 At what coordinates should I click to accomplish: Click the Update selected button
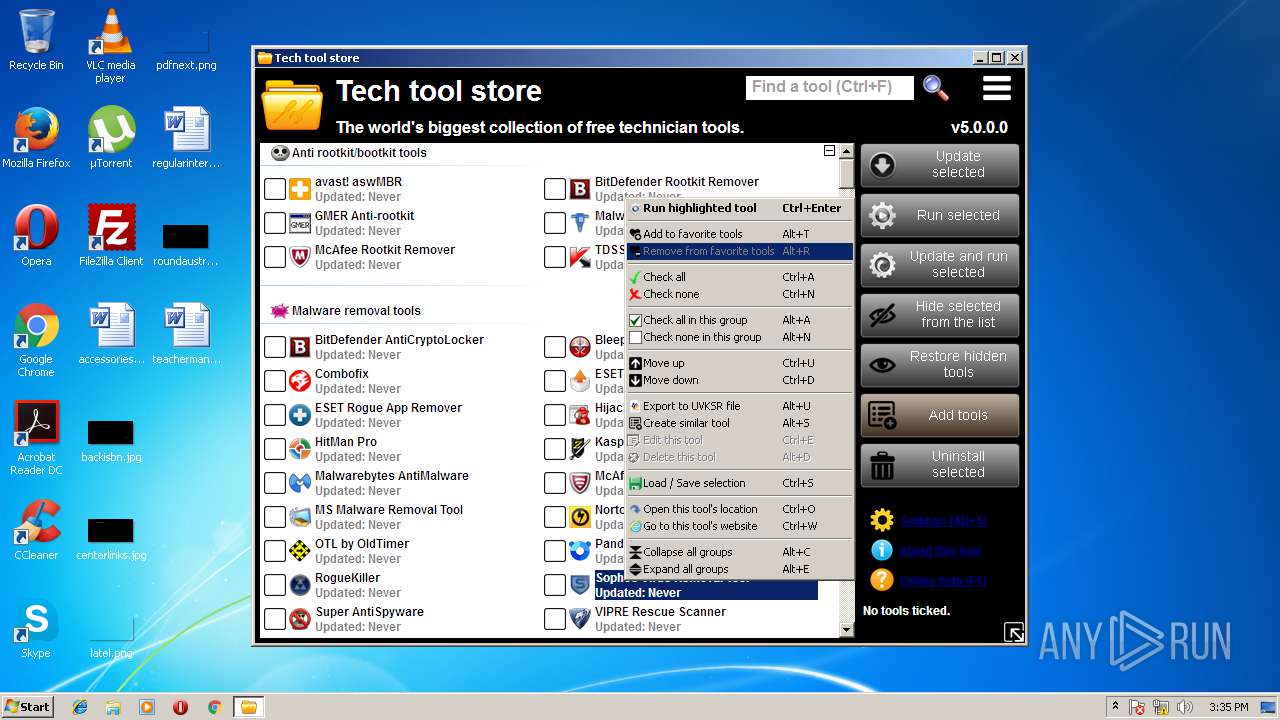940,165
